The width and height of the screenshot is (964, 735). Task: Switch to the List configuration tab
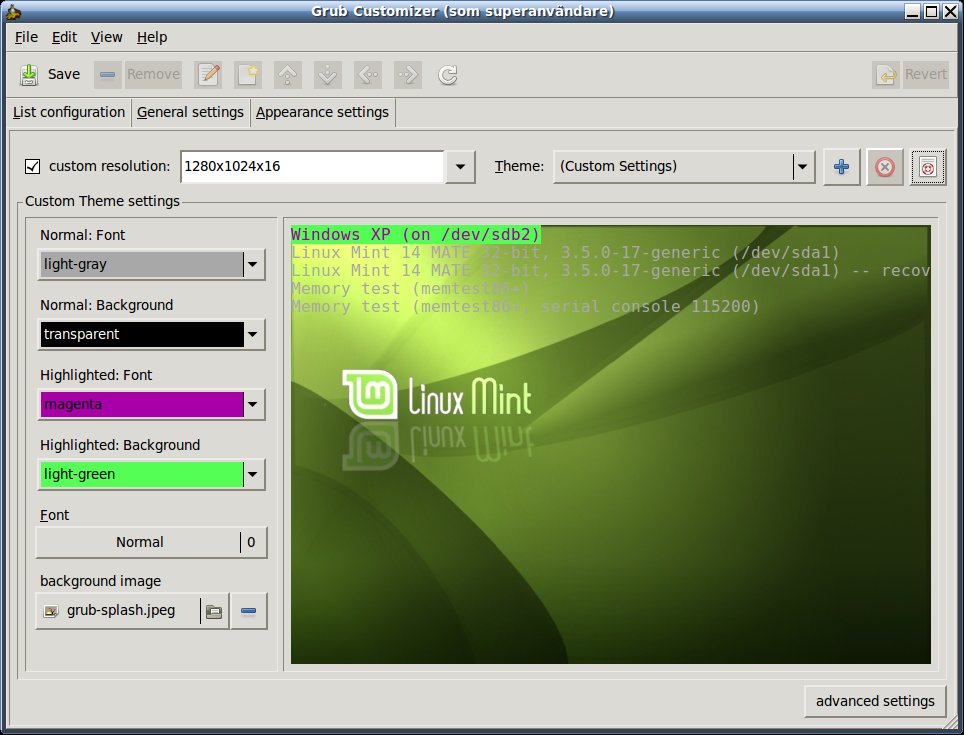(x=69, y=112)
